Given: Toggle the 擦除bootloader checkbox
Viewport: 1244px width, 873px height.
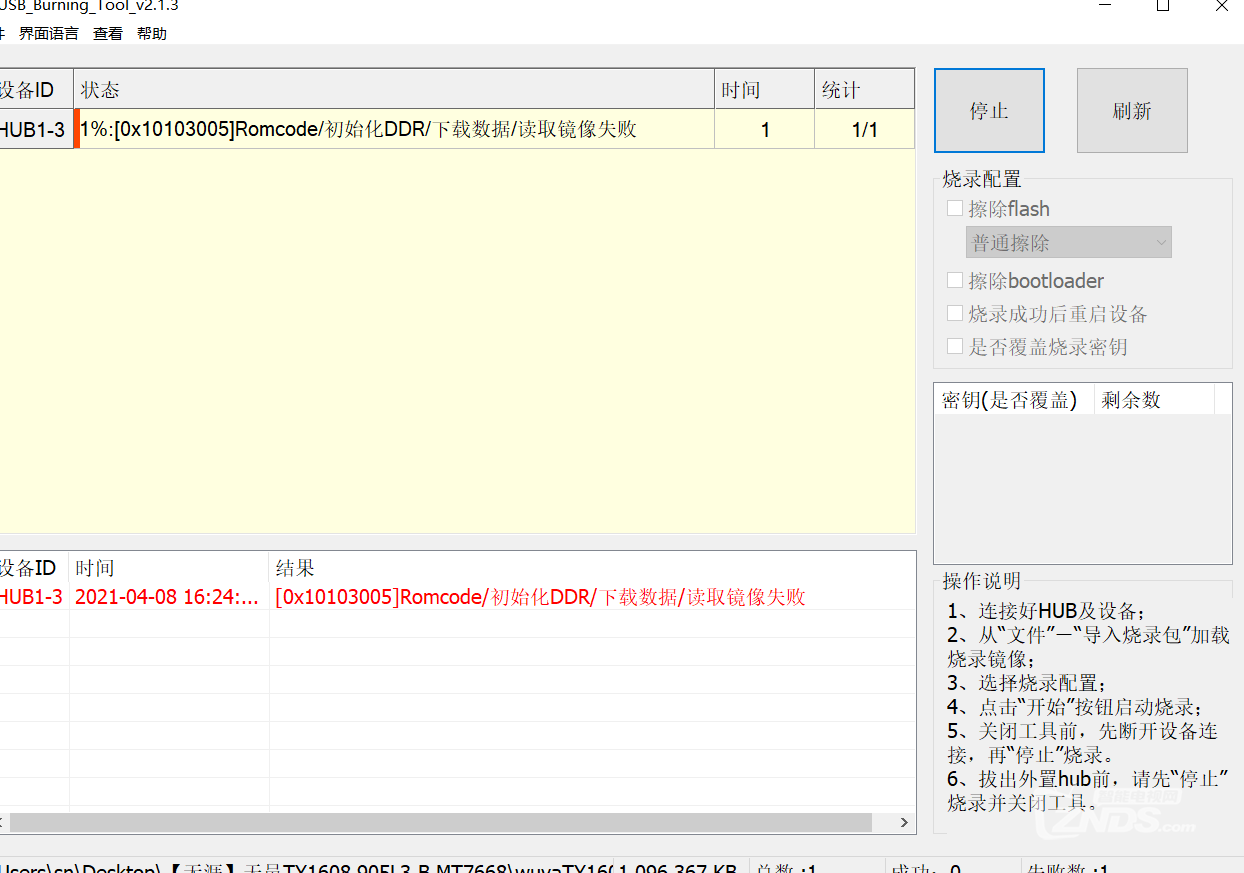Looking at the screenshot, I should 955,280.
